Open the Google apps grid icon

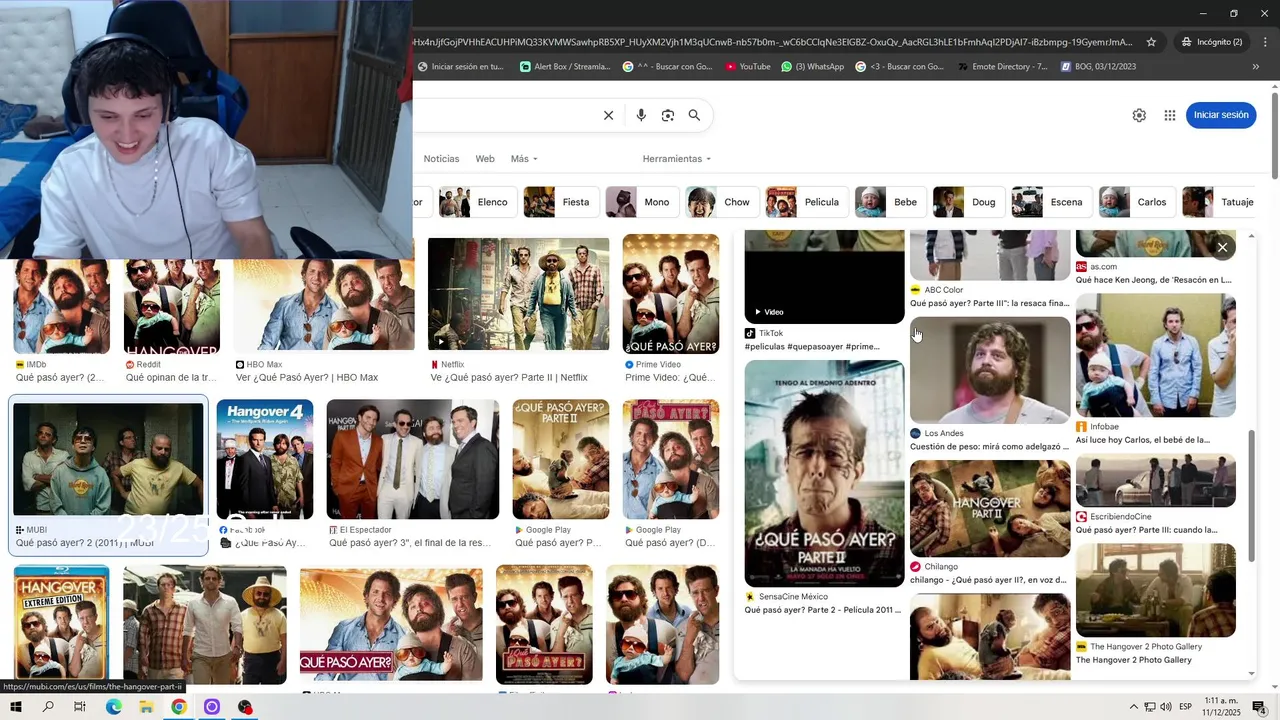pyautogui.click(x=1170, y=115)
